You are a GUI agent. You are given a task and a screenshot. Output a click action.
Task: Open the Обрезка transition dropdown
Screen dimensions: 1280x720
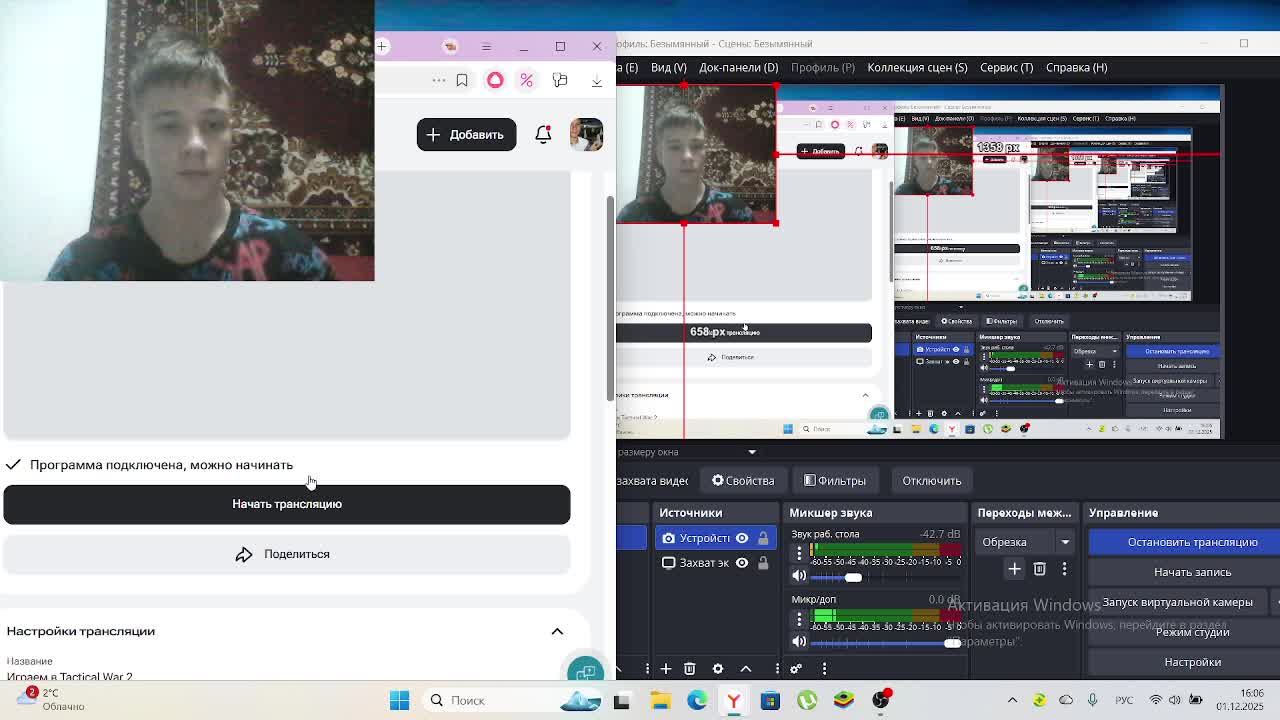pos(1026,542)
